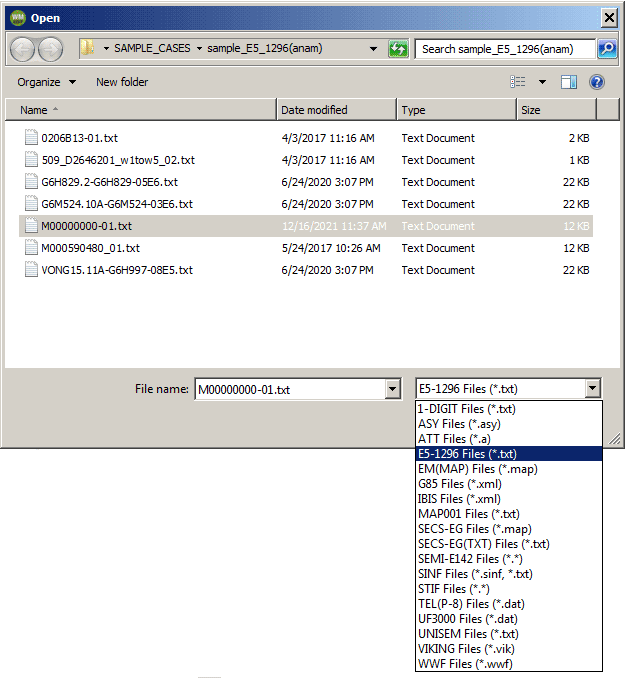Select MAP001 Files (*.txt) filter
The height and width of the screenshot is (678, 627).
click(509, 514)
